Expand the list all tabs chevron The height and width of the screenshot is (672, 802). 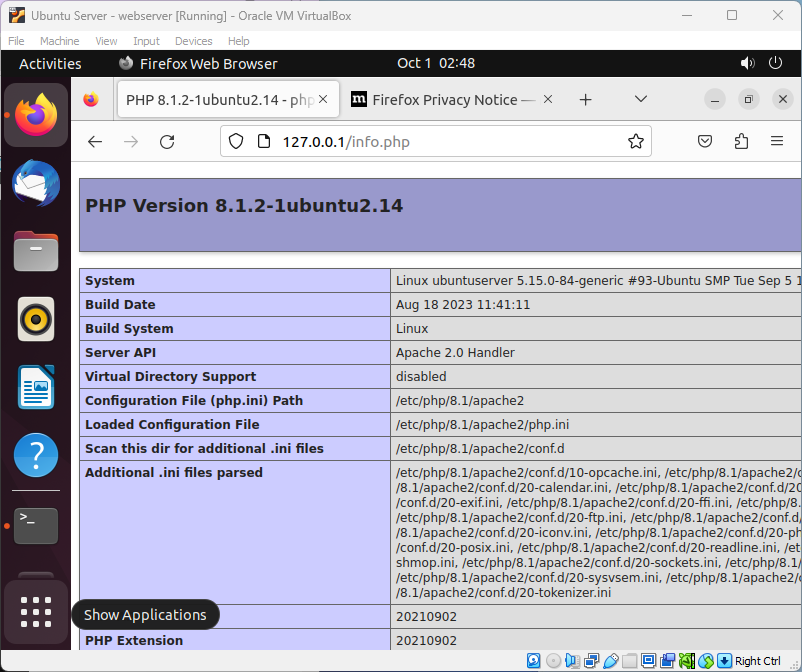click(x=641, y=99)
